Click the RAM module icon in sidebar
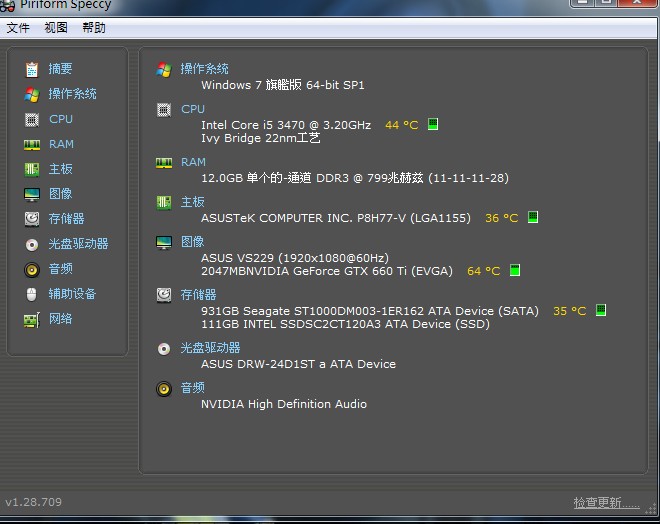This screenshot has width=660, height=524. [32, 145]
